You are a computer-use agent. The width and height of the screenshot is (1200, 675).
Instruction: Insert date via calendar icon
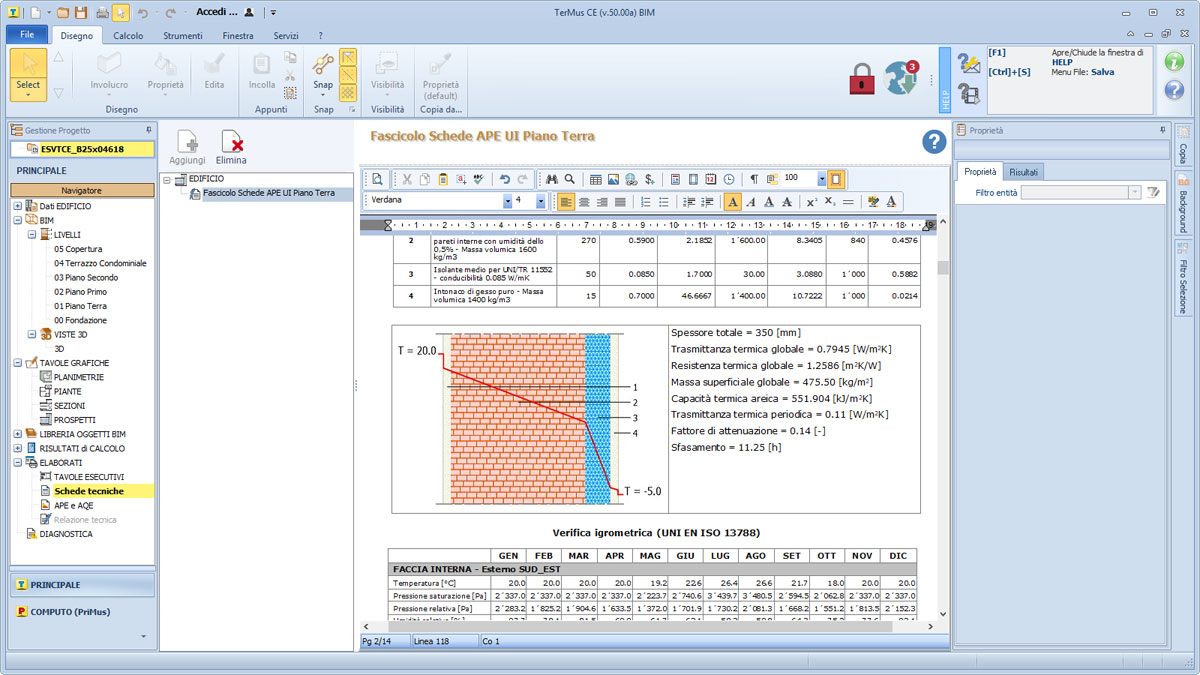click(x=710, y=179)
